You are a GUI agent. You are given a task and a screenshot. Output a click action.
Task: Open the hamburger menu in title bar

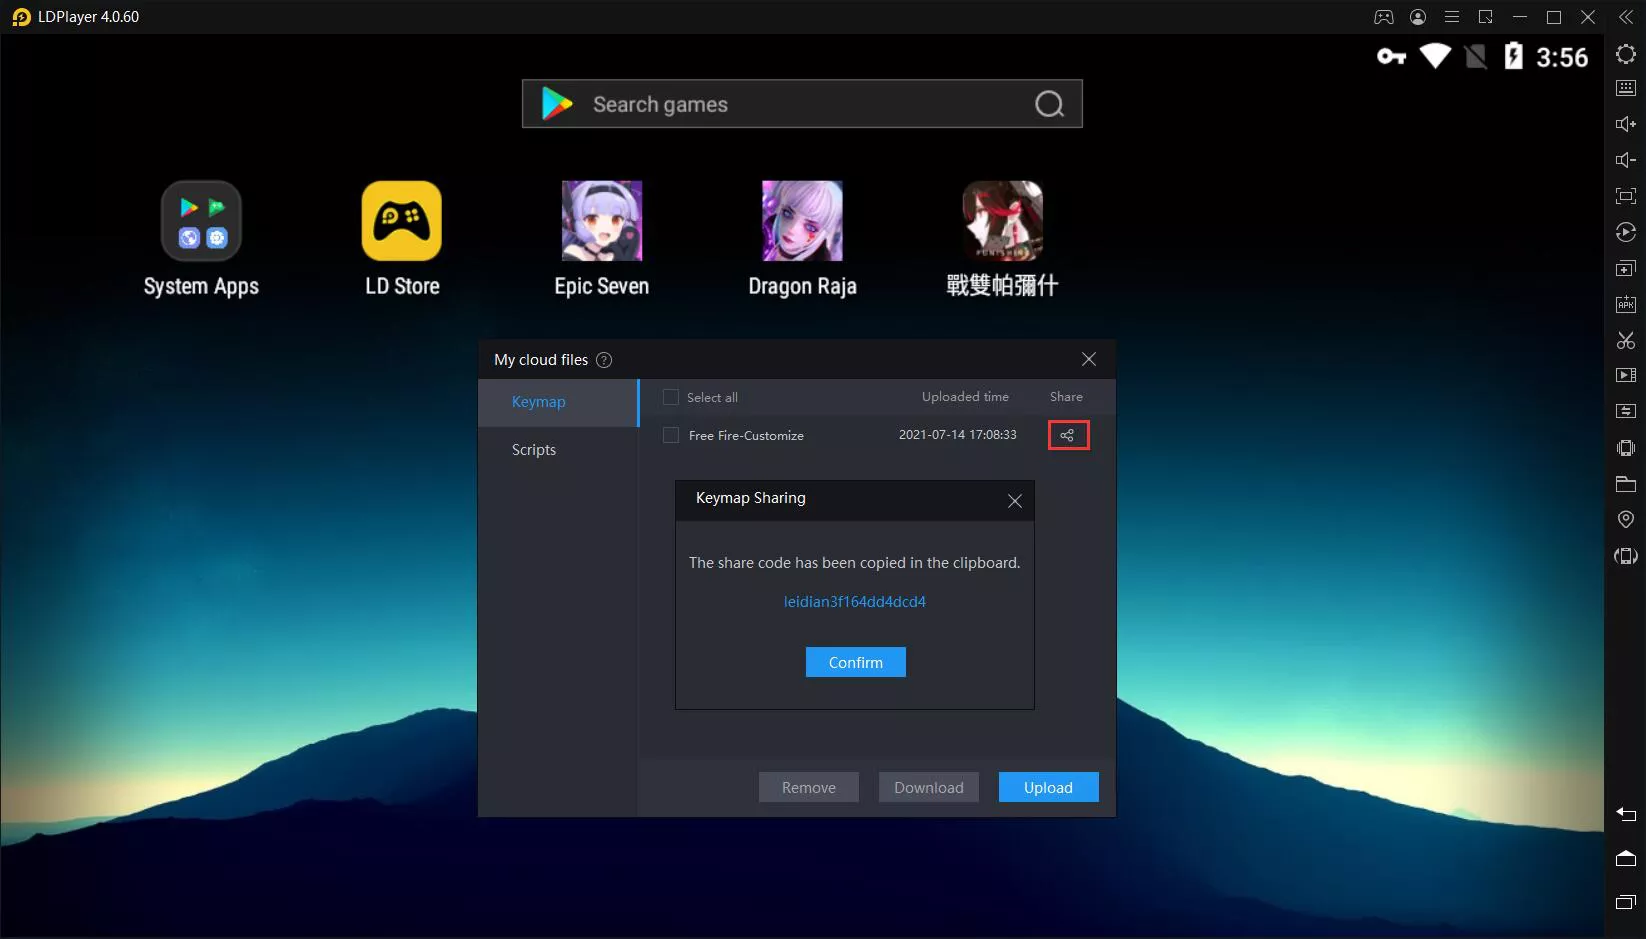click(1452, 17)
